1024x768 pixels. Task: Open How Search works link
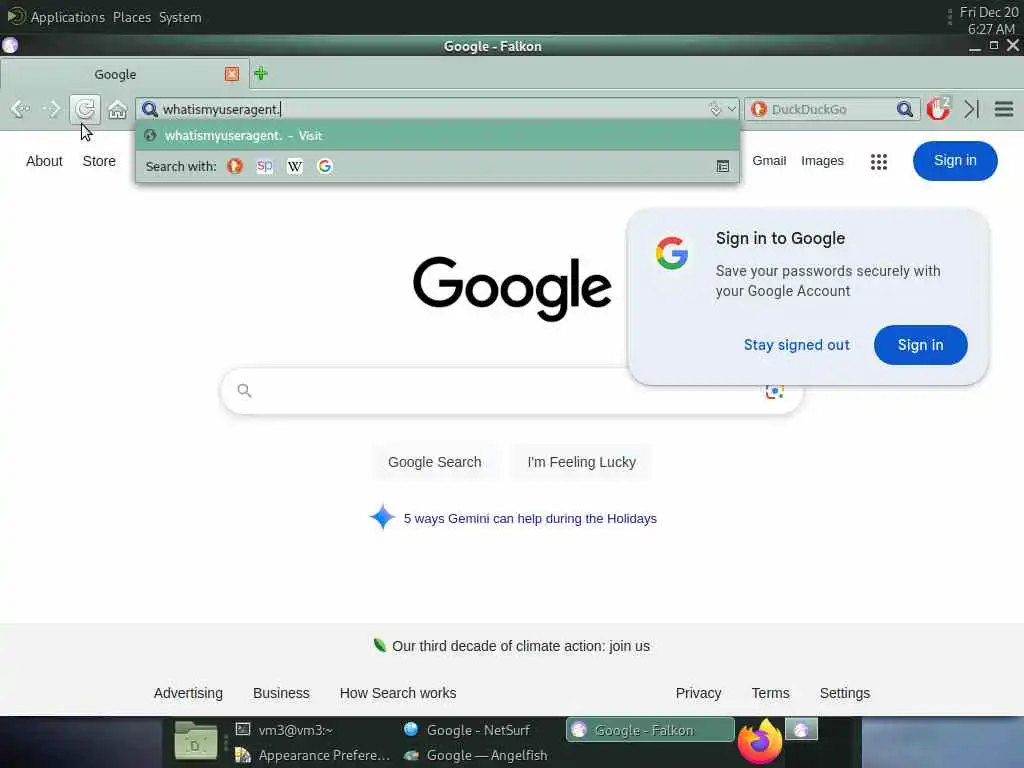pyautogui.click(x=398, y=693)
